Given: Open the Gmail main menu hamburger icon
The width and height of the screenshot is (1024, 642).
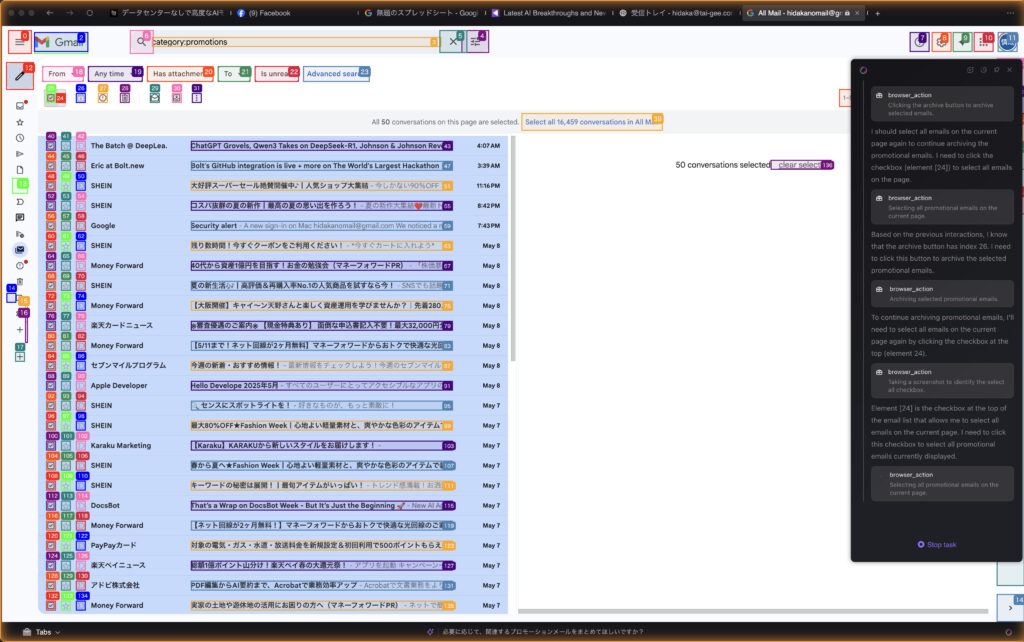Looking at the screenshot, I should (20, 42).
